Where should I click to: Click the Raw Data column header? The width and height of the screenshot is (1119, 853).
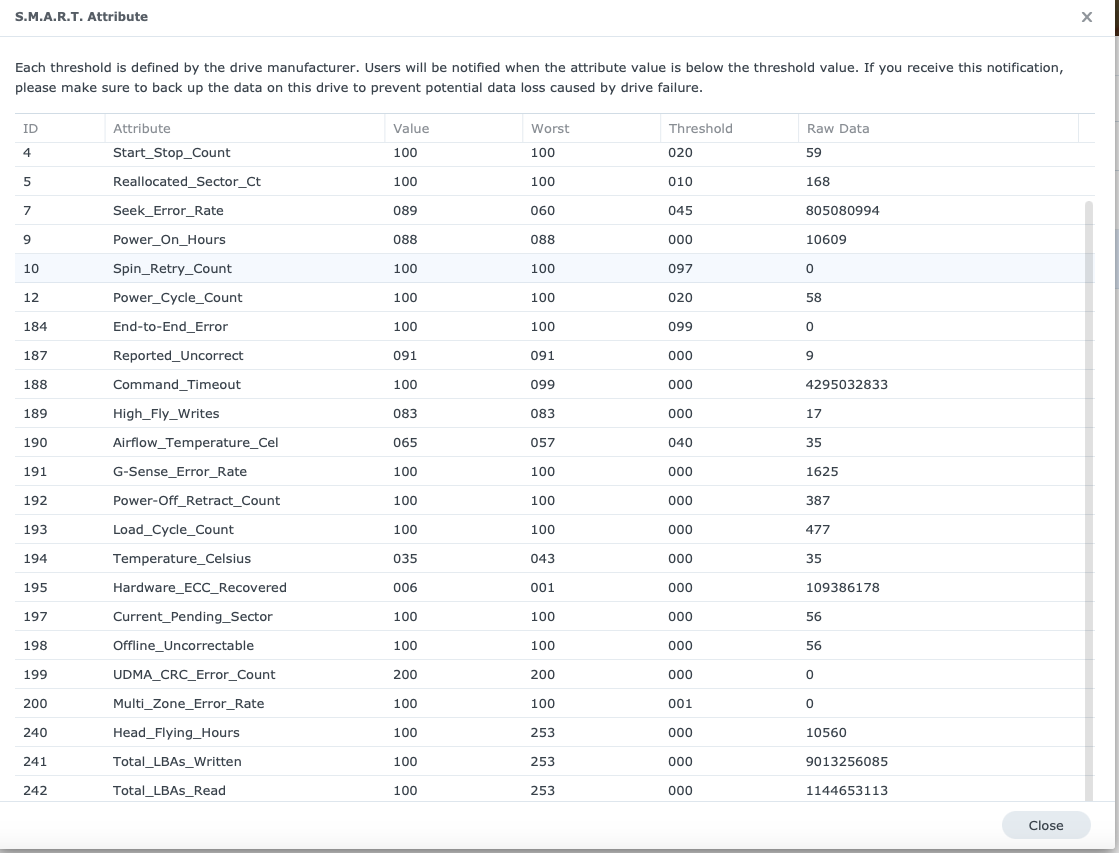(938, 128)
